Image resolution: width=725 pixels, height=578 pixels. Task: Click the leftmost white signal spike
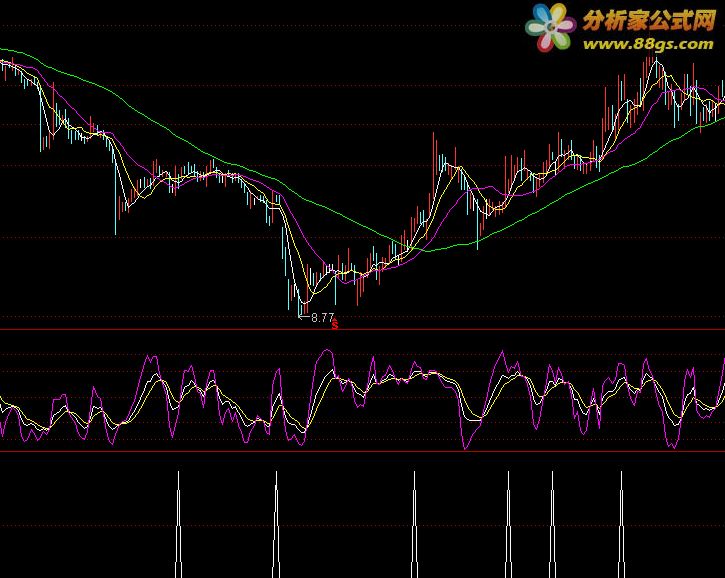tap(178, 524)
